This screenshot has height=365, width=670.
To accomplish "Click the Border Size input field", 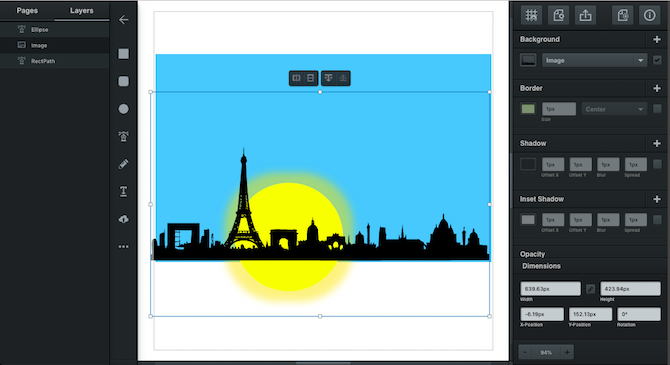I will (x=559, y=109).
